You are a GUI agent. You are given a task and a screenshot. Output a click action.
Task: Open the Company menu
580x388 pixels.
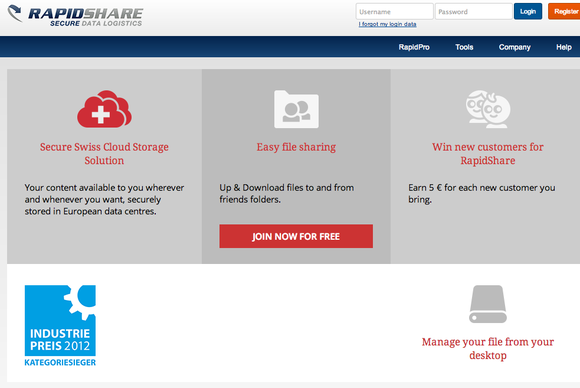[515, 47]
